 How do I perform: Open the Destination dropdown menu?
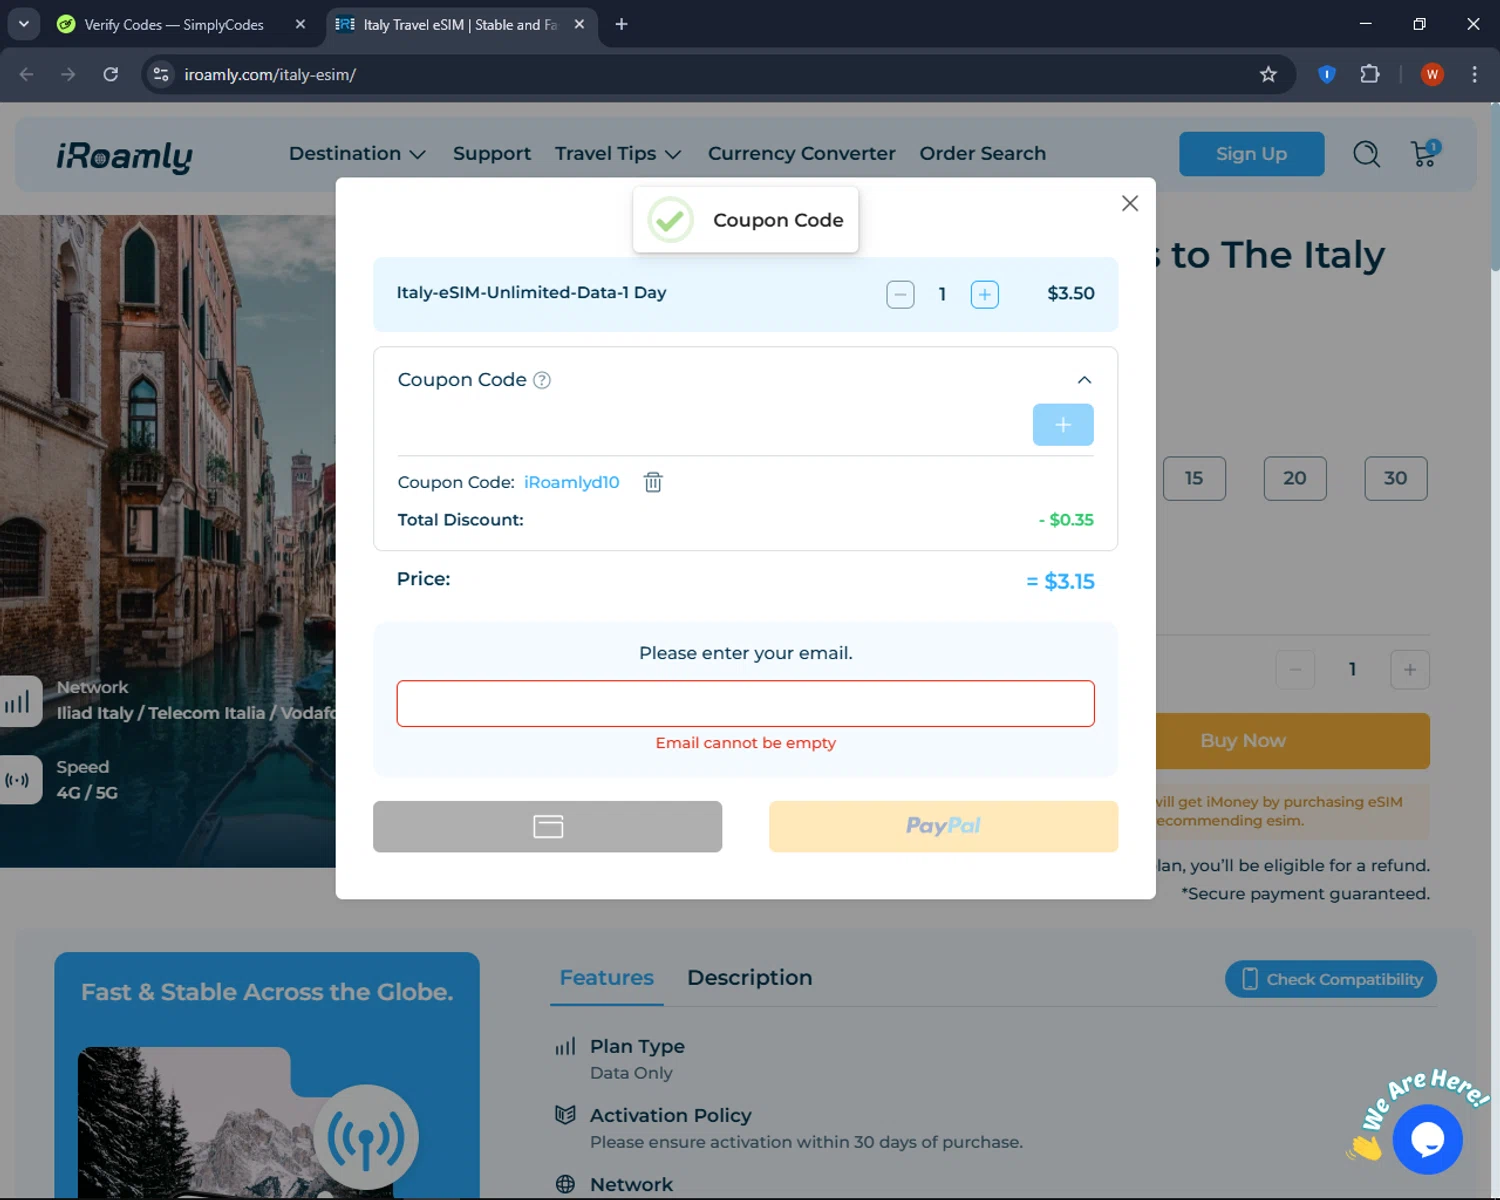(357, 153)
